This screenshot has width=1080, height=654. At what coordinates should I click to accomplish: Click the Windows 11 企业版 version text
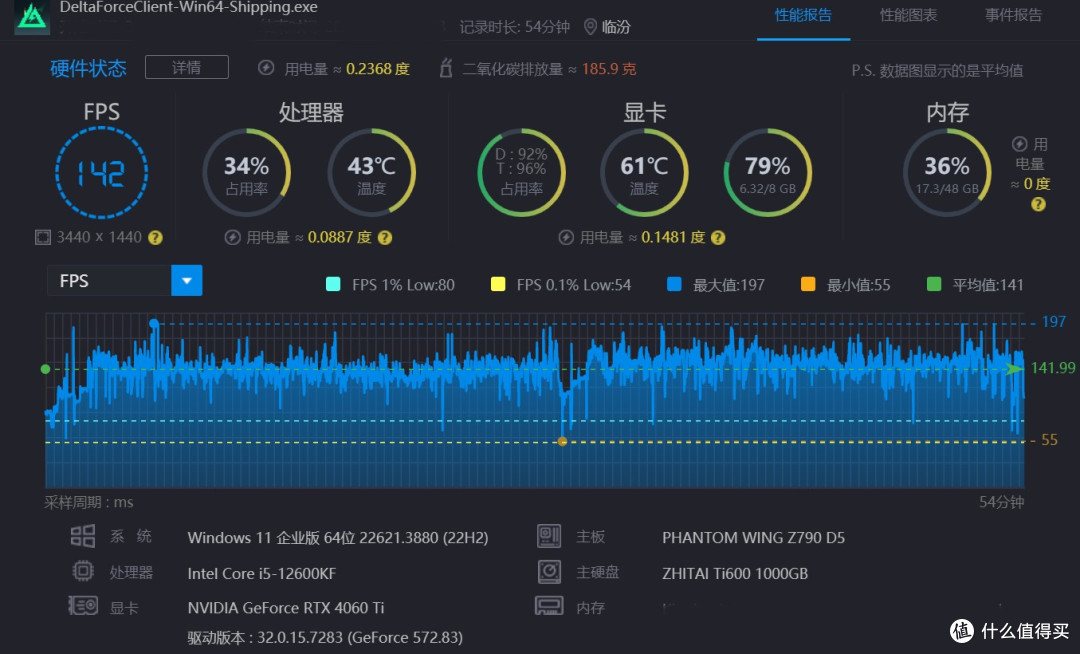(x=338, y=538)
